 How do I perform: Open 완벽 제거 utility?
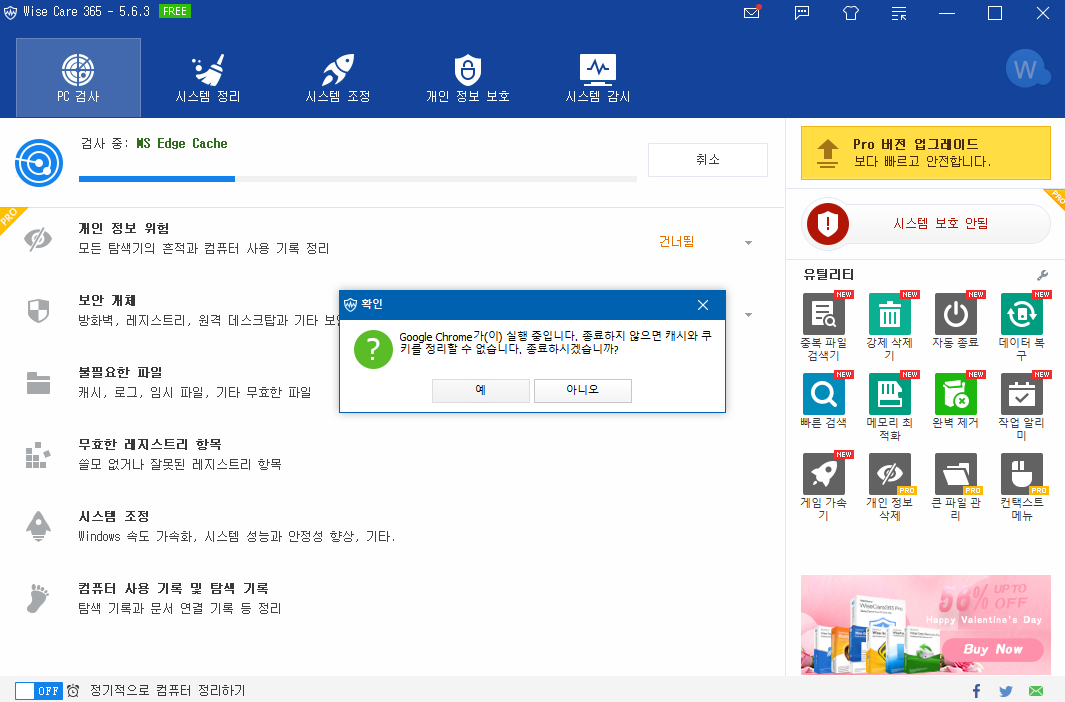point(956,402)
